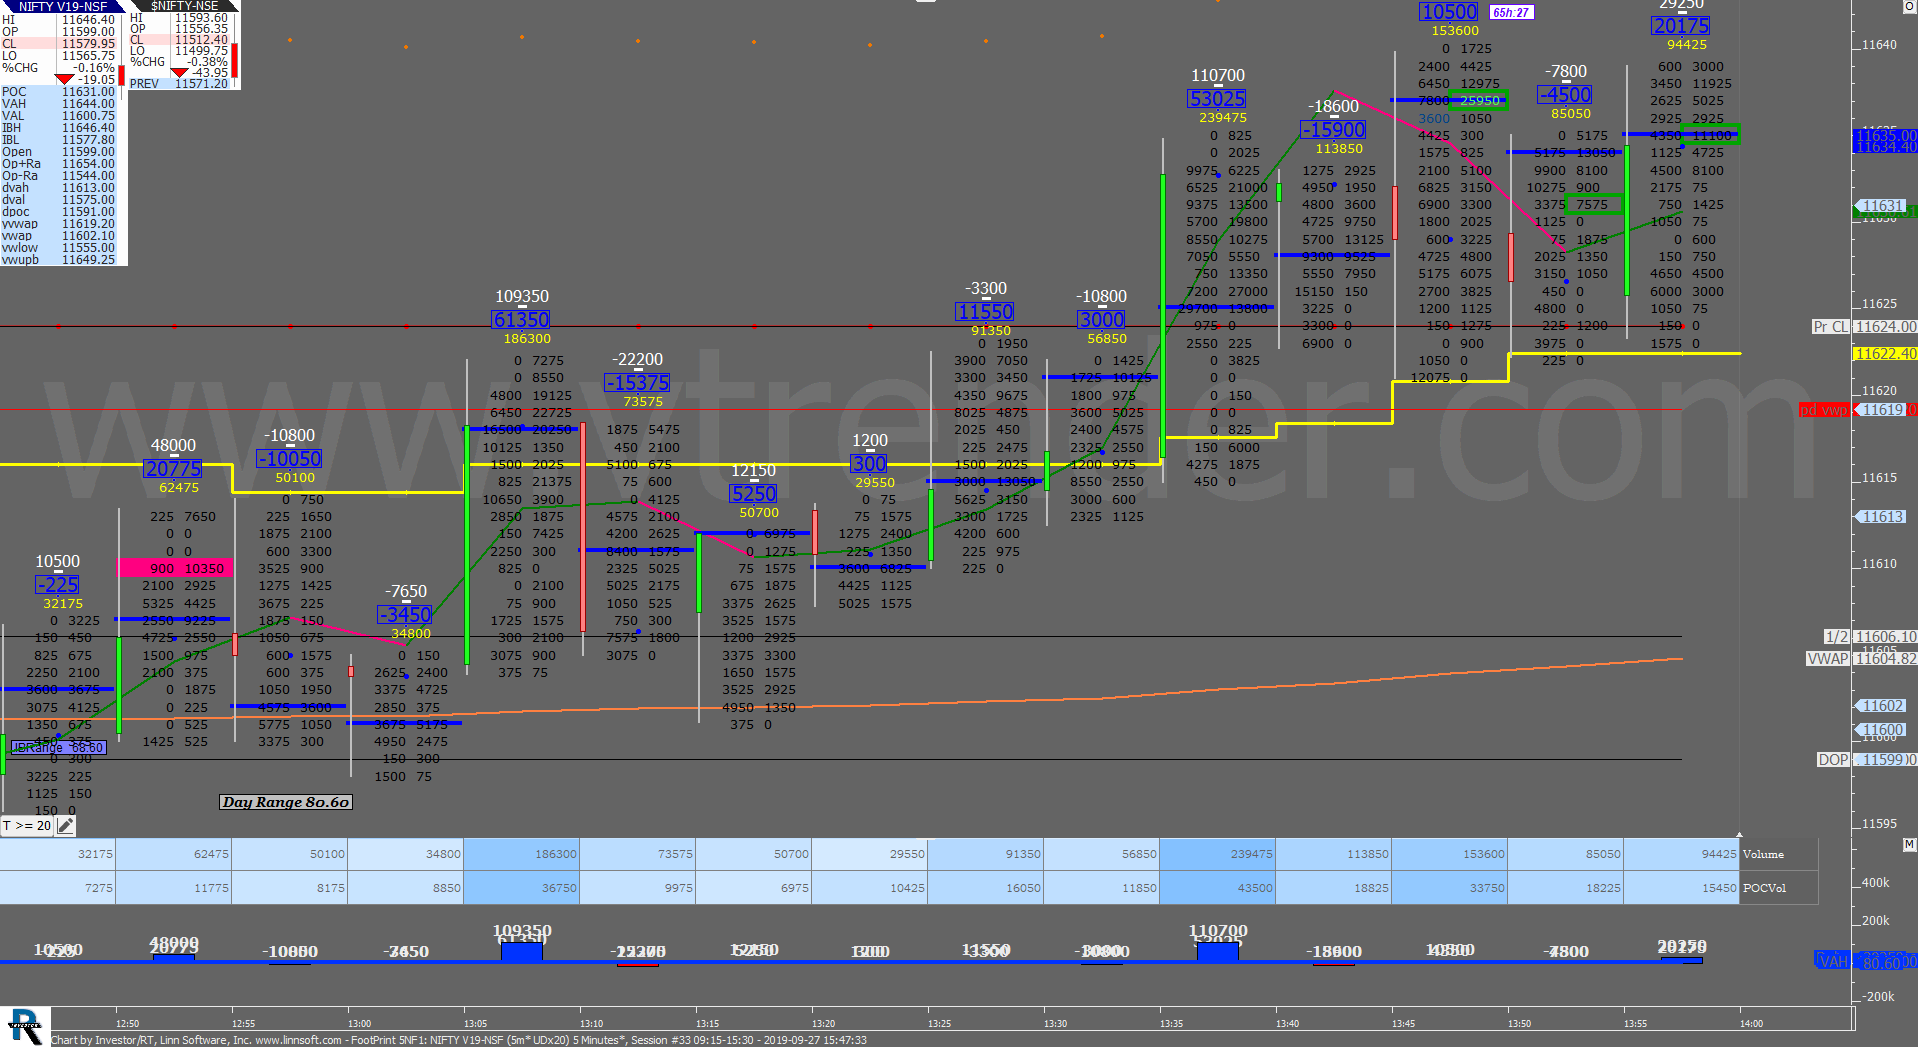1918x1047 pixels.
Task: Click the pink highlighted 900 10350 cell
Action: tap(175, 568)
